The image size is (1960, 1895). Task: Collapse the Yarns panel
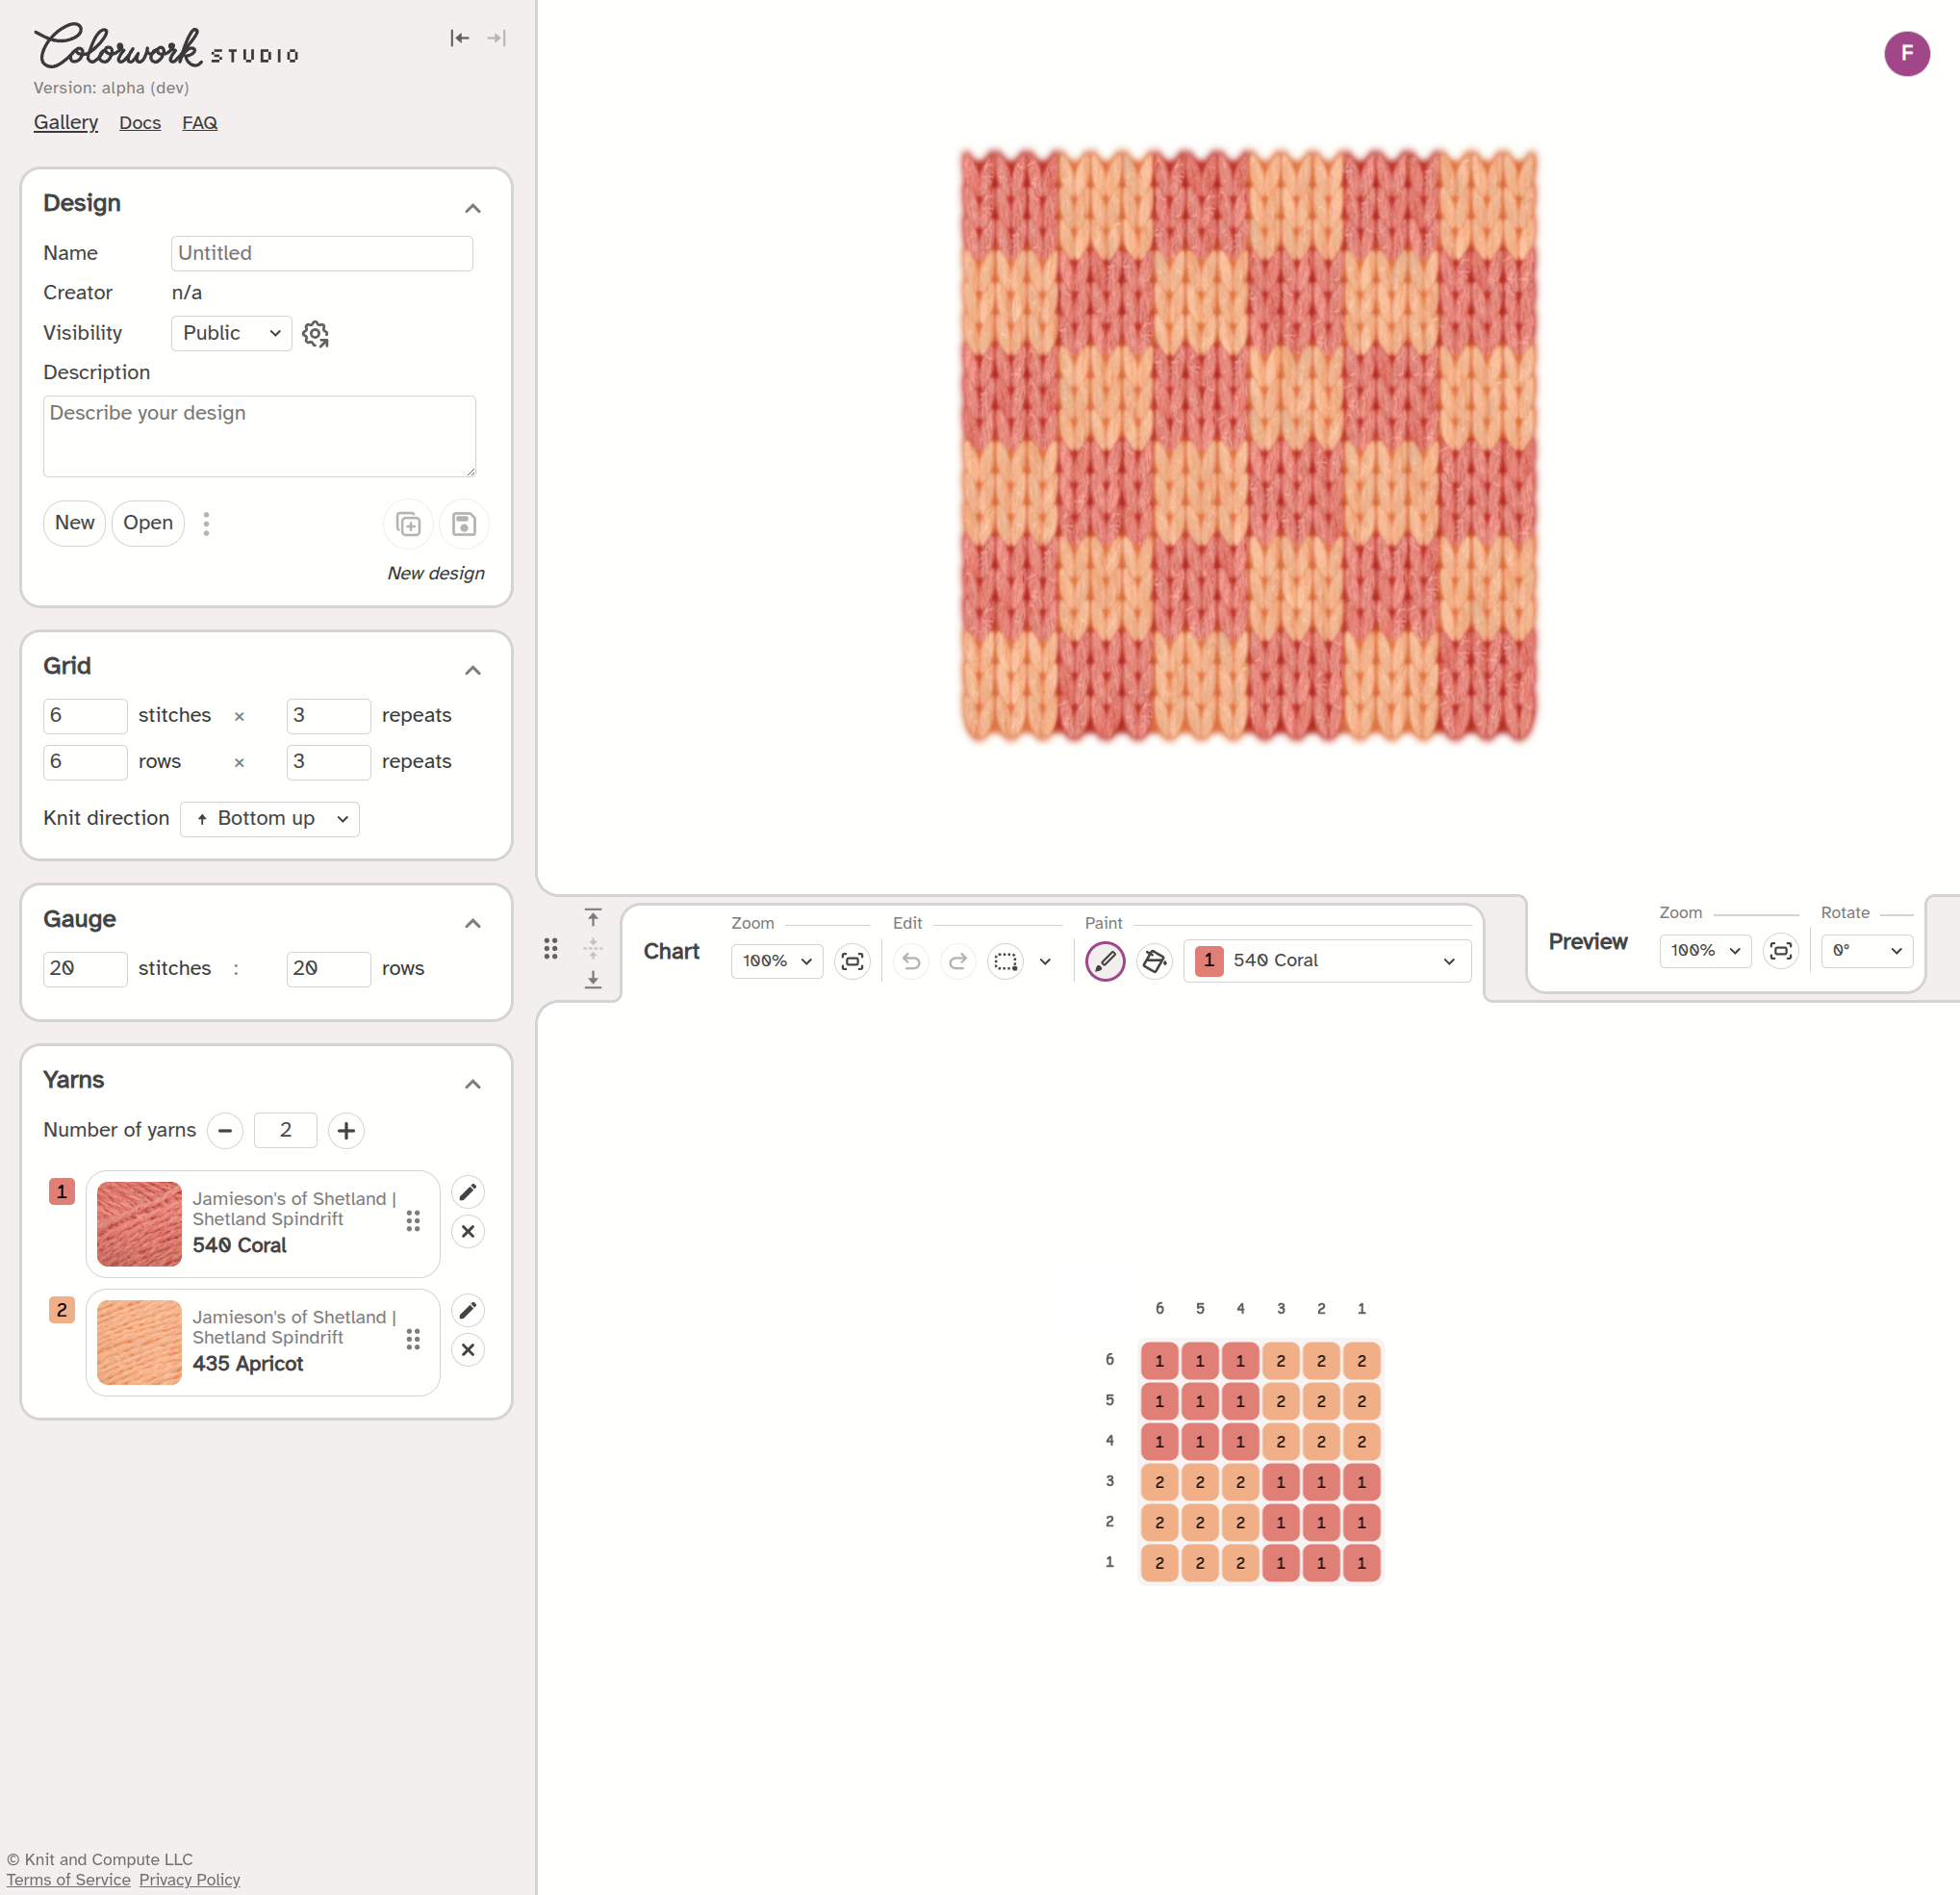point(473,1084)
